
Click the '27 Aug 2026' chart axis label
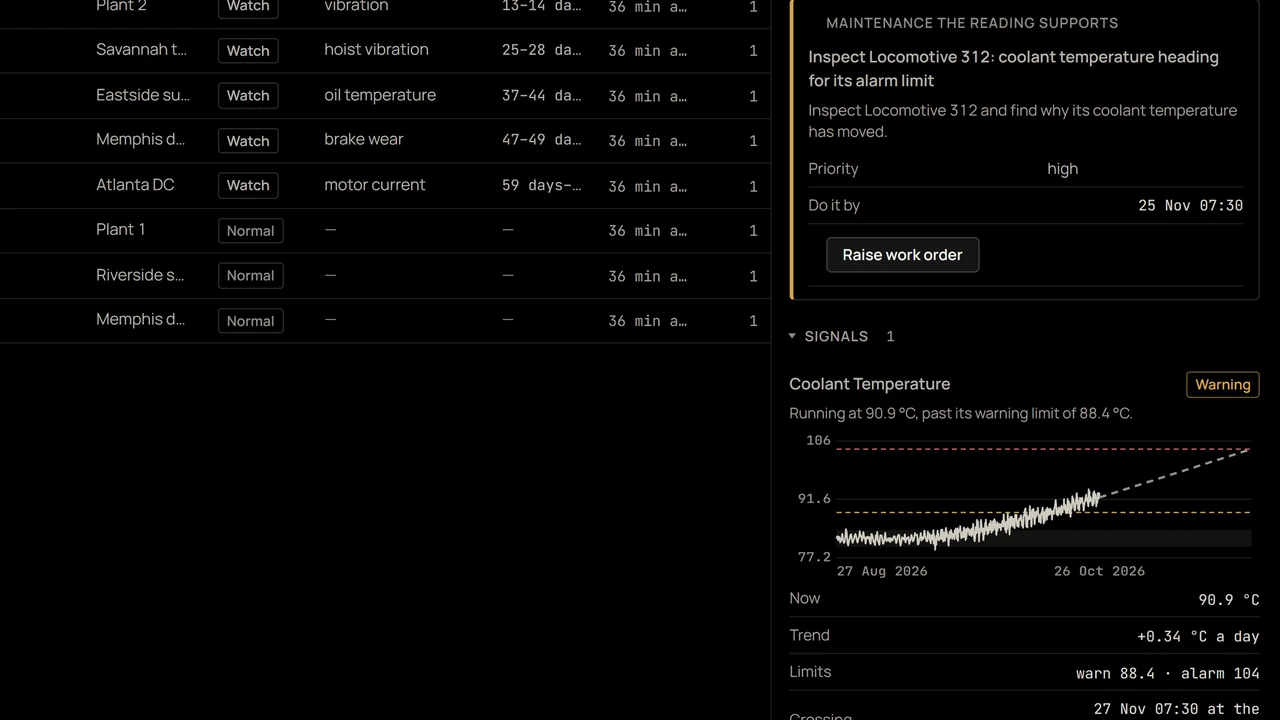882,571
